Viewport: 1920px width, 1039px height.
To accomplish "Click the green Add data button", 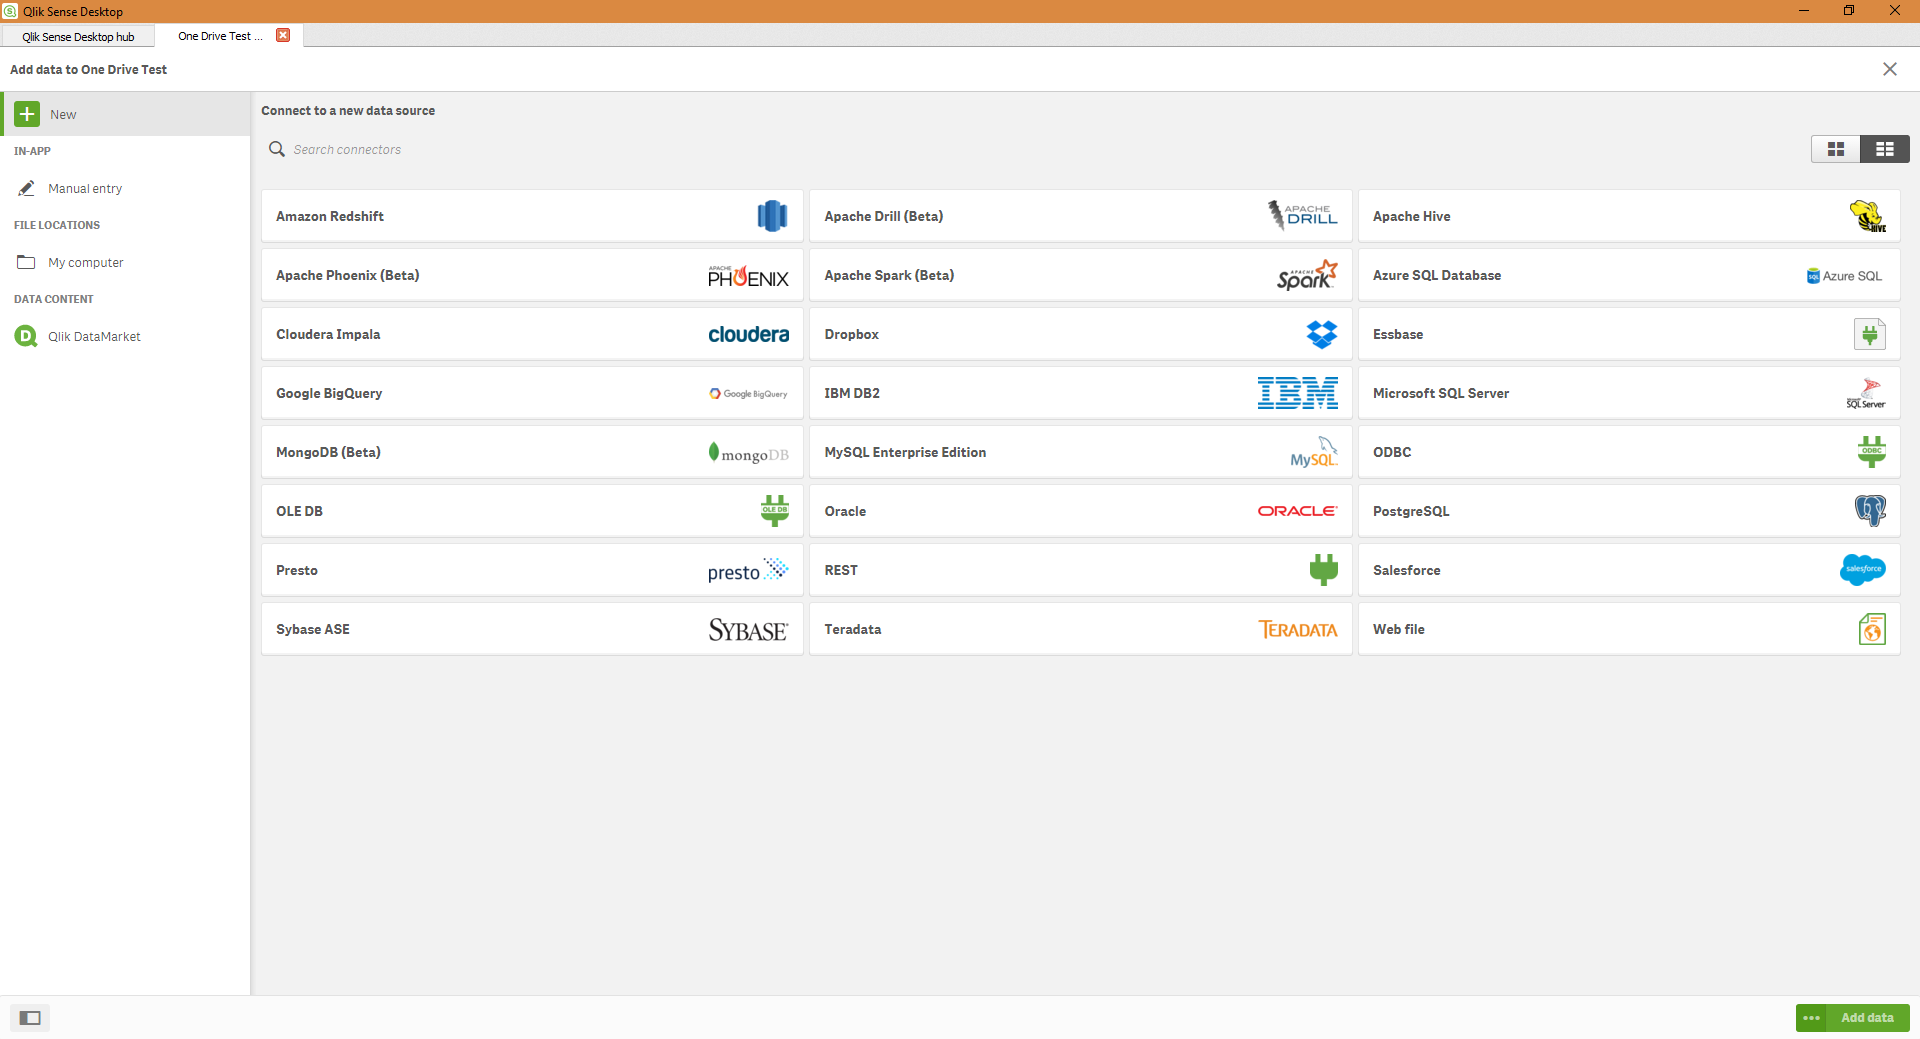I will point(1866,1017).
